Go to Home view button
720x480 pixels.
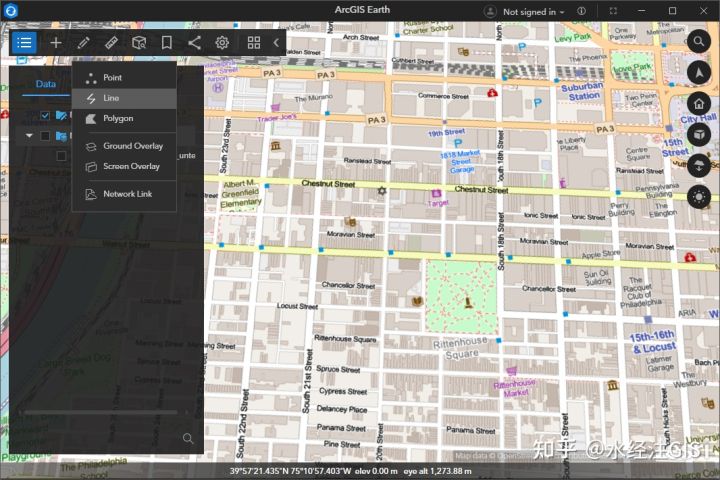699,104
